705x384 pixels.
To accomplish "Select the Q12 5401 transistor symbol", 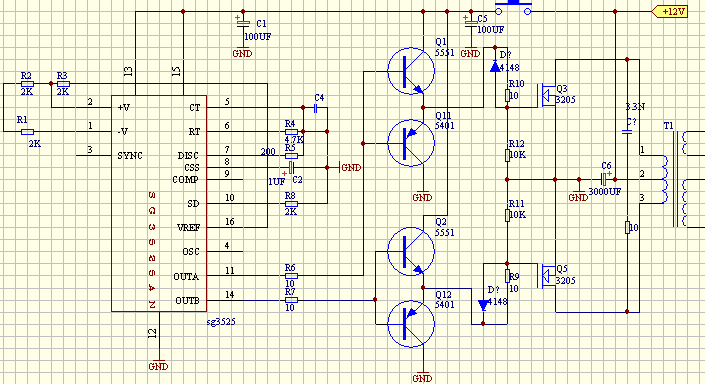I will 411,324.
